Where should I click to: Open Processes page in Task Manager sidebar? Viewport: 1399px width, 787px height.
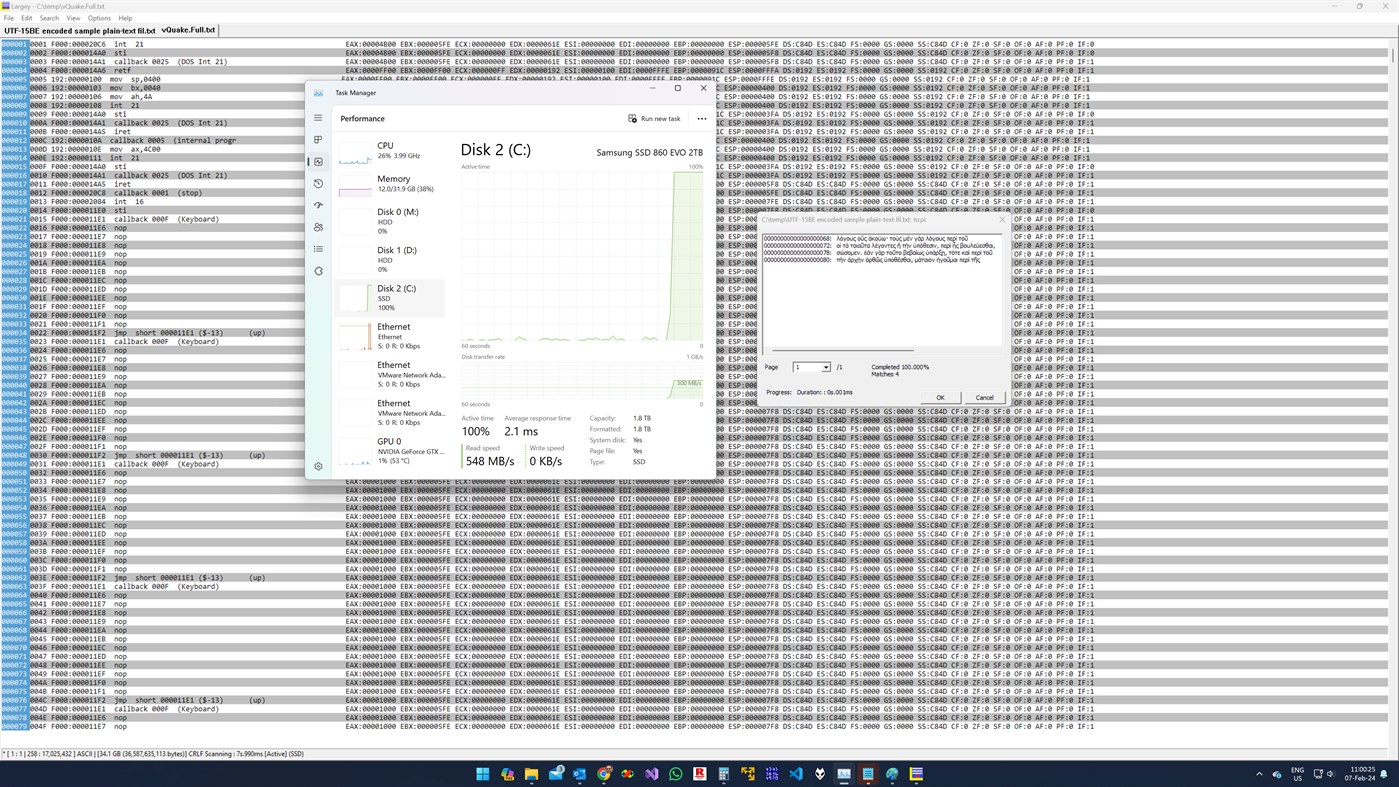[x=318, y=140]
